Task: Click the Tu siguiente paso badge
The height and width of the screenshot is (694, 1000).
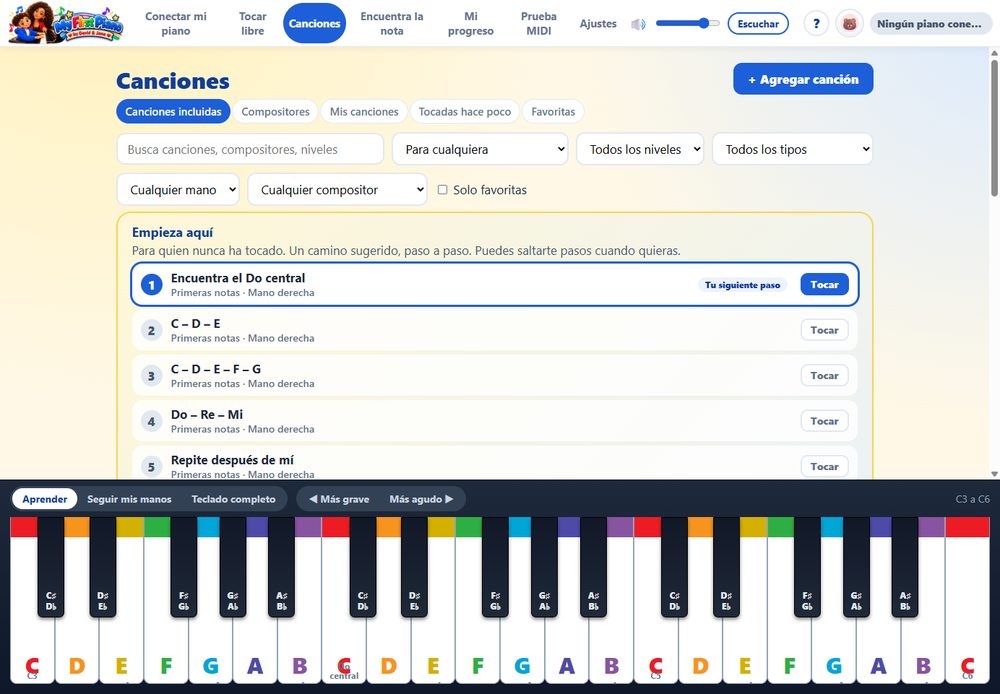Action: pyautogui.click(x=742, y=285)
